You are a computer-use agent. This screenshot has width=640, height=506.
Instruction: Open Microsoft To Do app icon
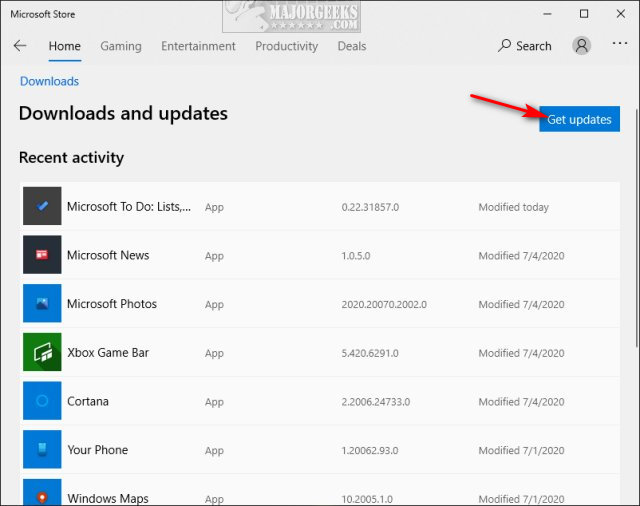42,206
